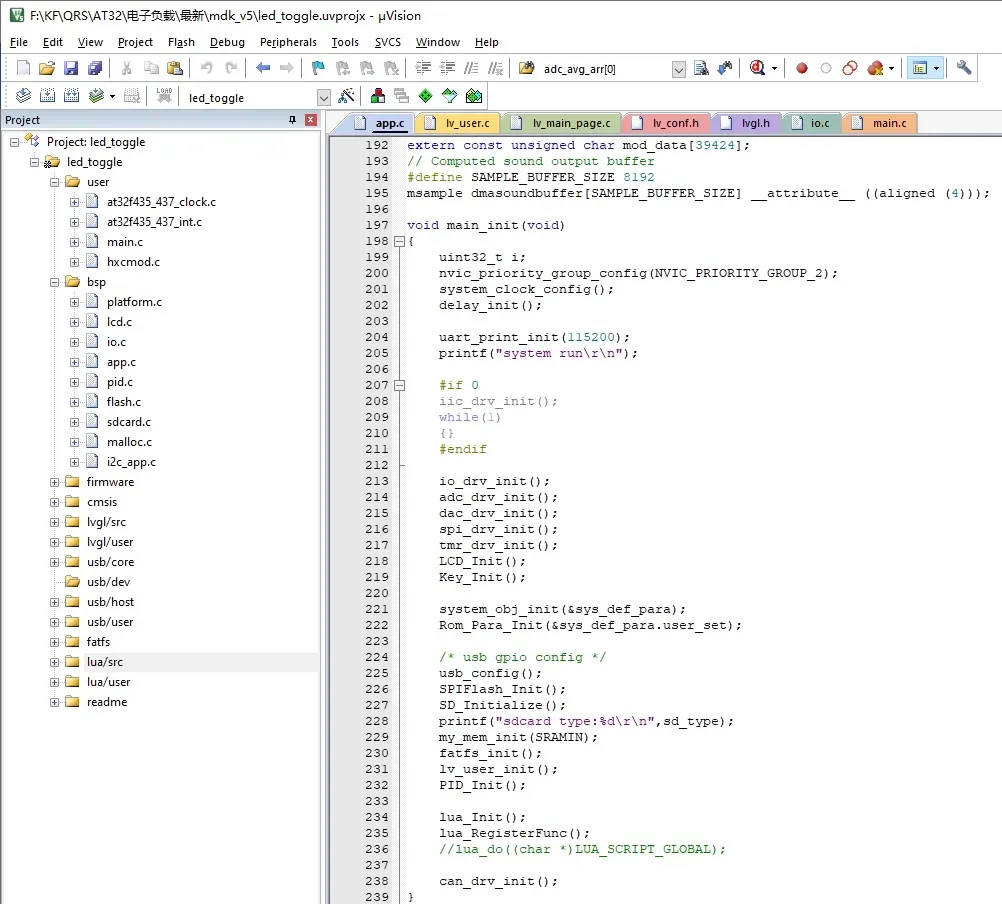Open the Peripherals menu
This screenshot has height=904, width=1002.
point(288,42)
